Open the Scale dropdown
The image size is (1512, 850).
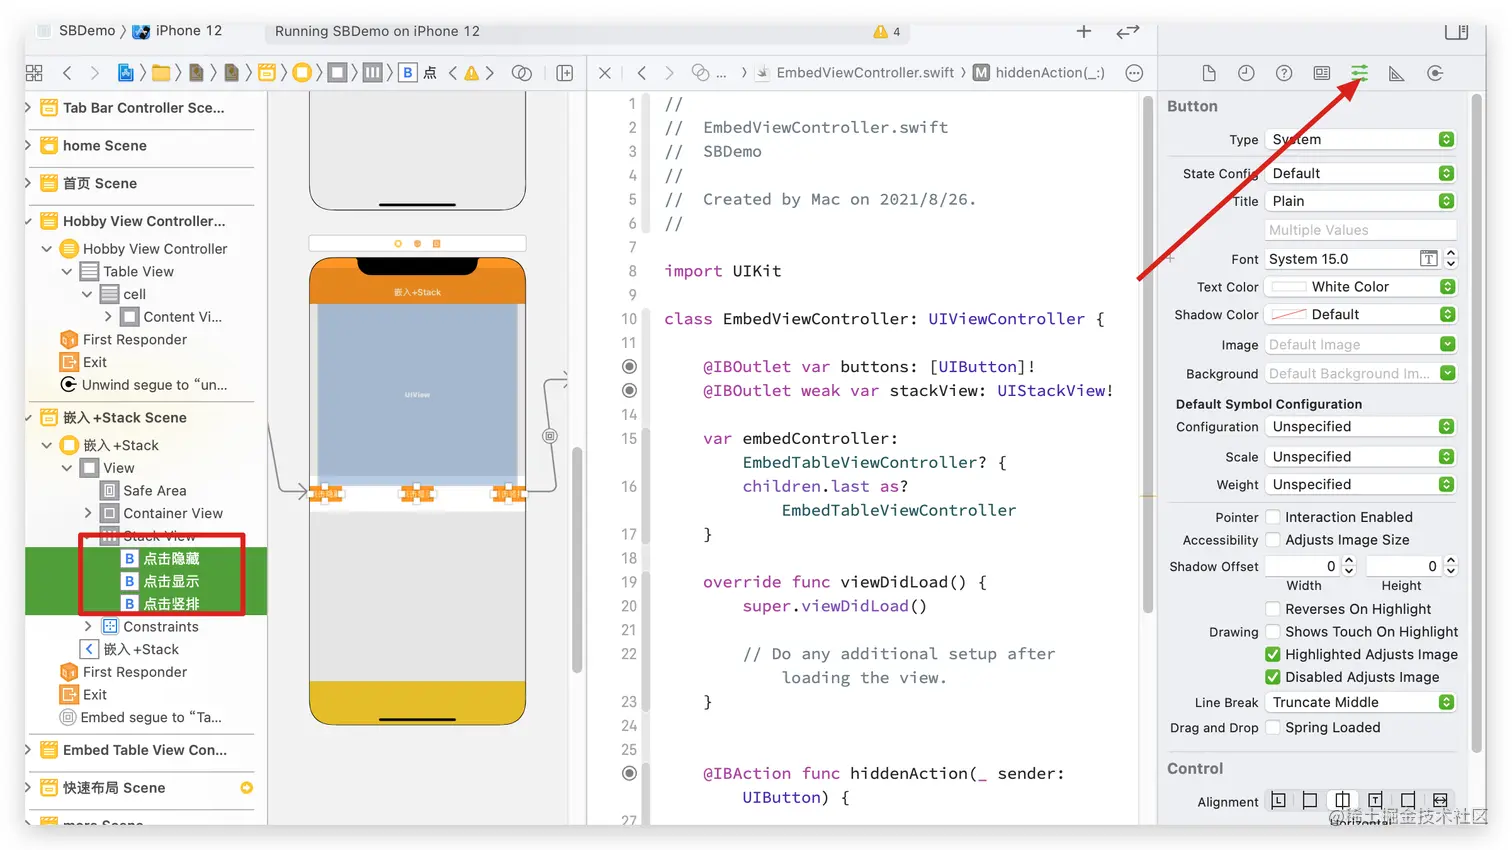pyautogui.click(x=1360, y=457)
